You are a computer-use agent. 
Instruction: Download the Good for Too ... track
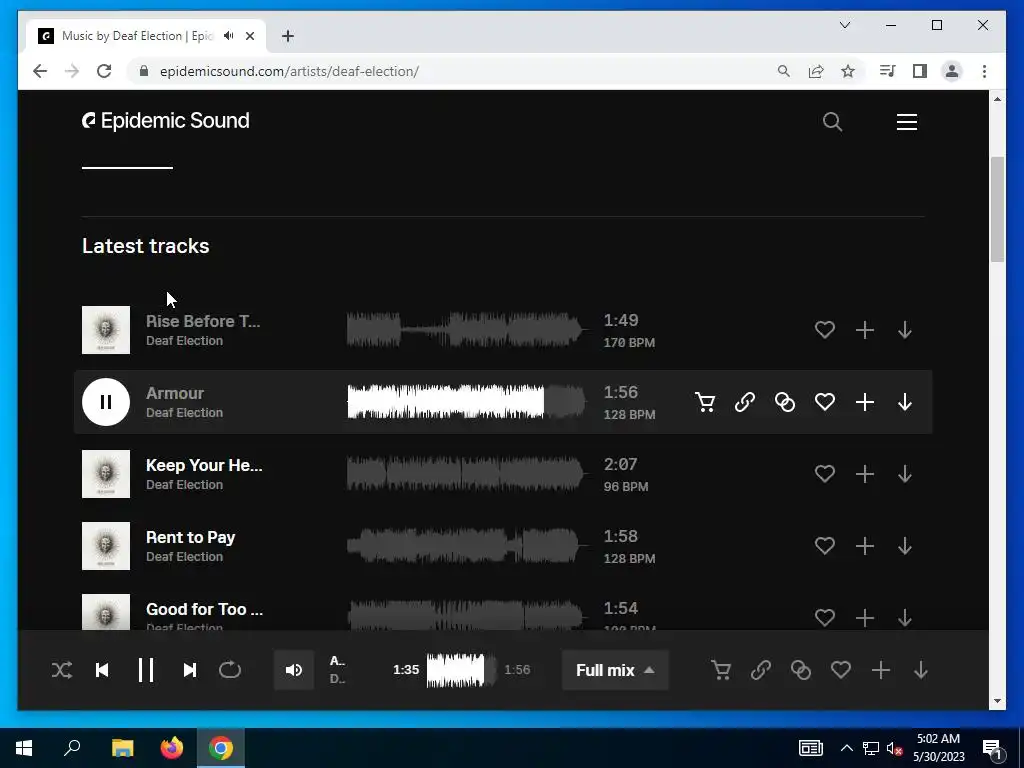[x=904, y=617]
